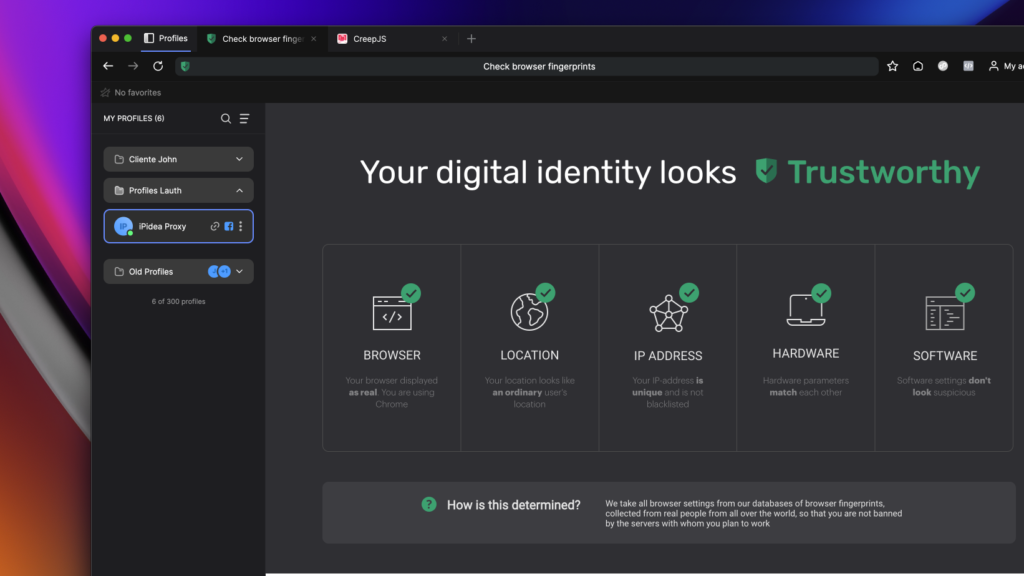Open the profile list filter menu icon

point(244,119)
